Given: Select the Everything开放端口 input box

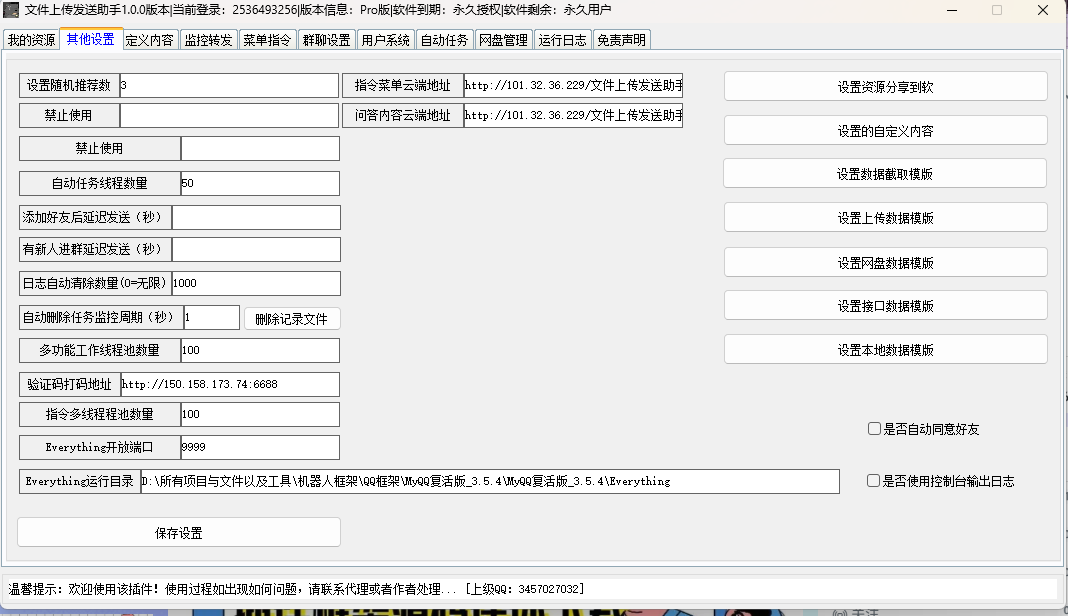Looking at the screenshot, I should [x=259, y=447].
